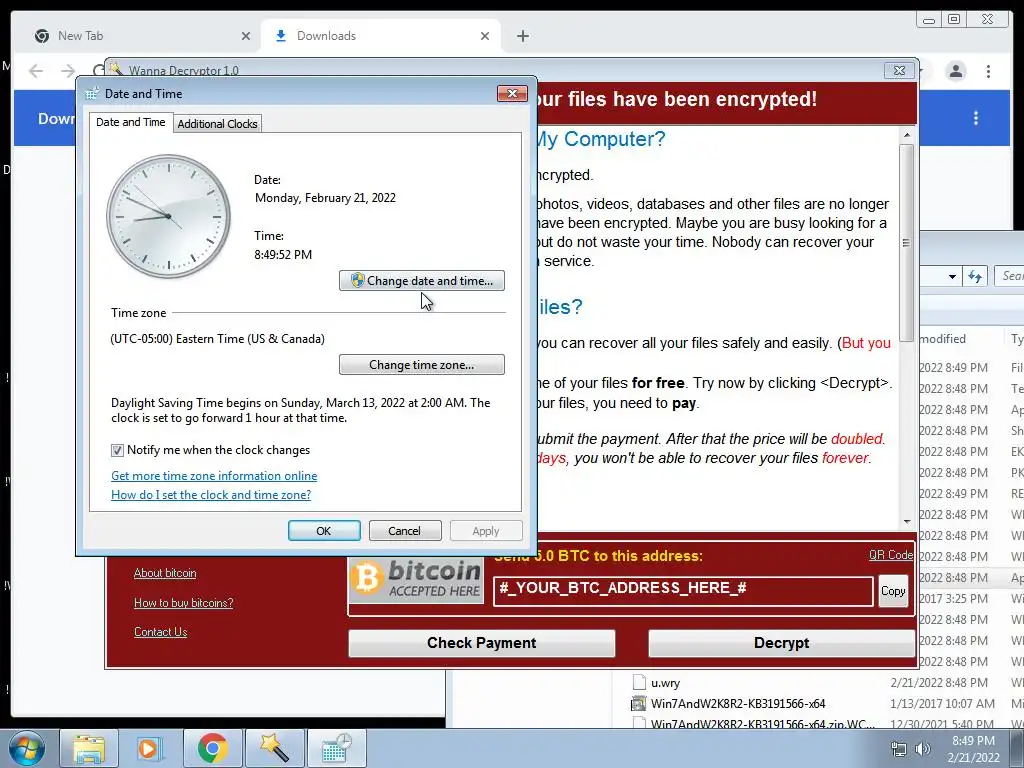Screen dimensions: 1024x768
Task: Click the ransom note scrollbar thumb
Action: point(906,243)
